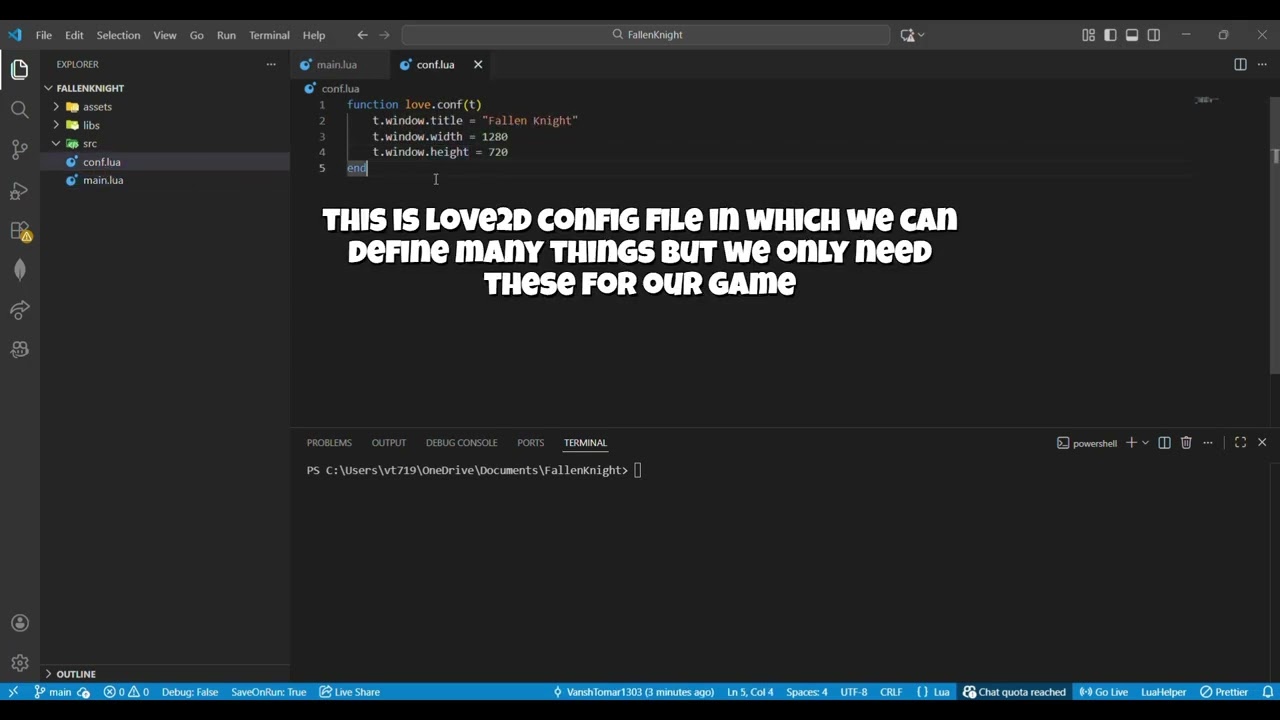Open the File menu
The width and height of the screenshot is (1280, 720).
[x=44, y=35]
